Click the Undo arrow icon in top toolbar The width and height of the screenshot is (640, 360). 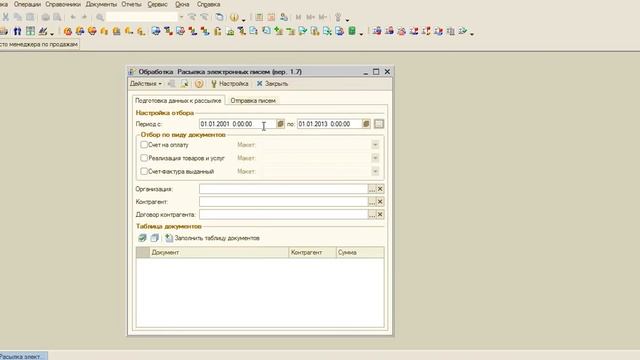[73, 17]
